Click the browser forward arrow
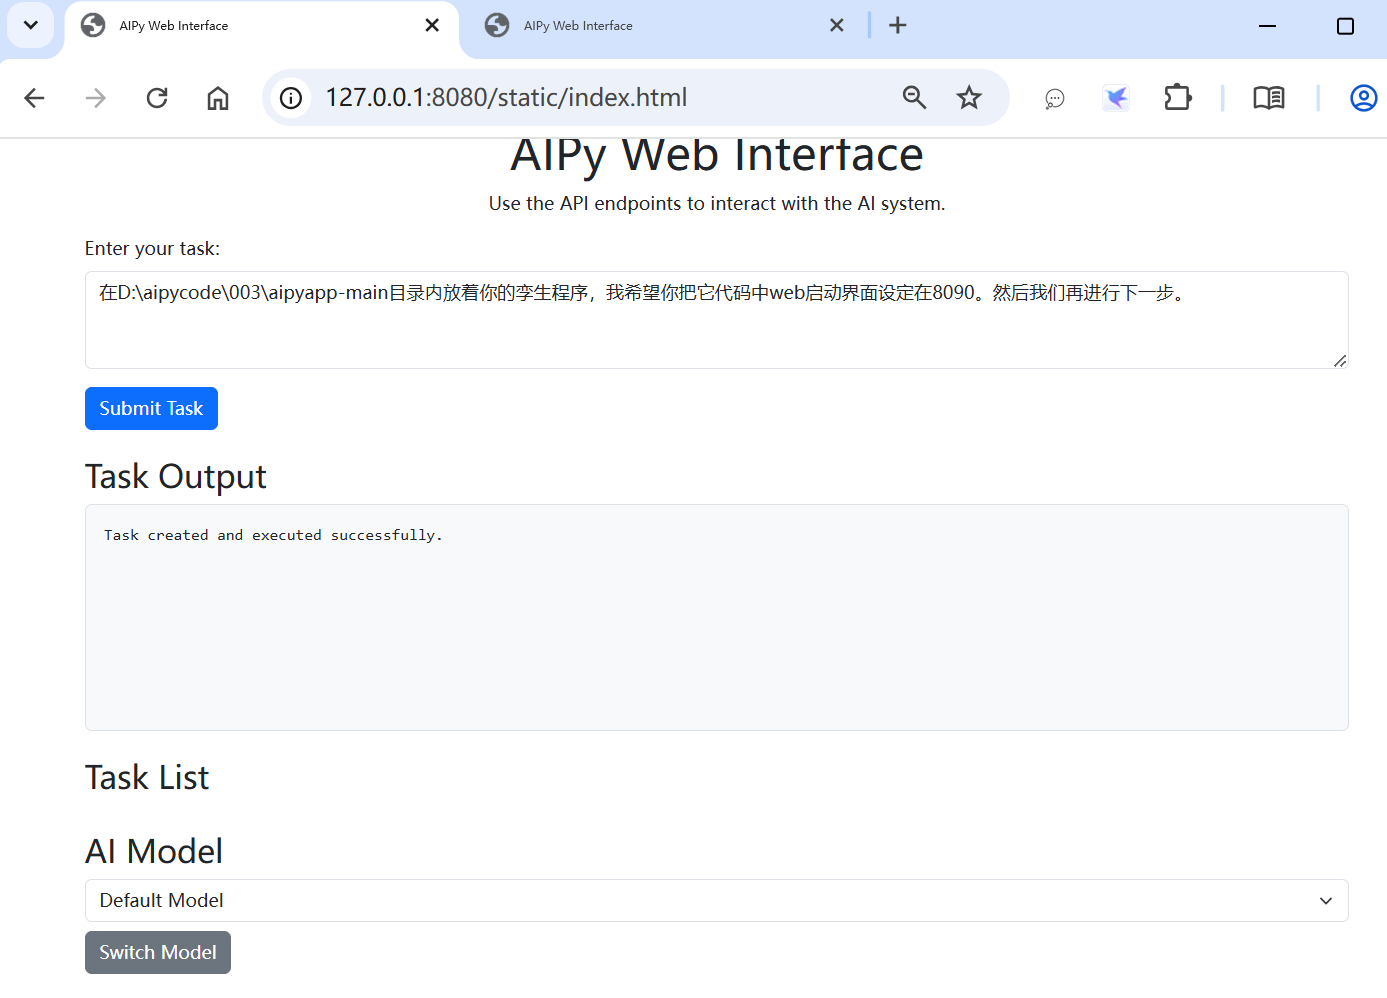 click(96, 98)
